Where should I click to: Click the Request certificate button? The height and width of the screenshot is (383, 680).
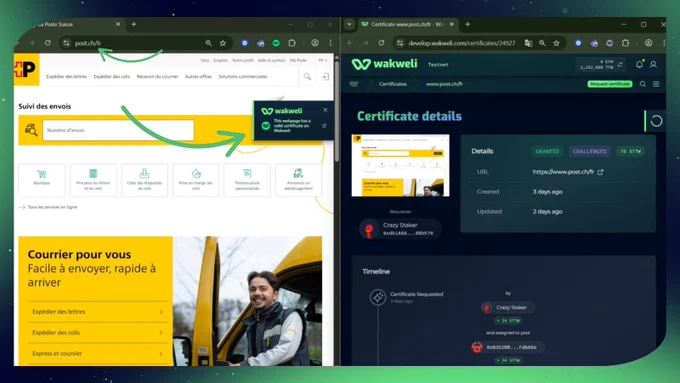coord(610,84)
